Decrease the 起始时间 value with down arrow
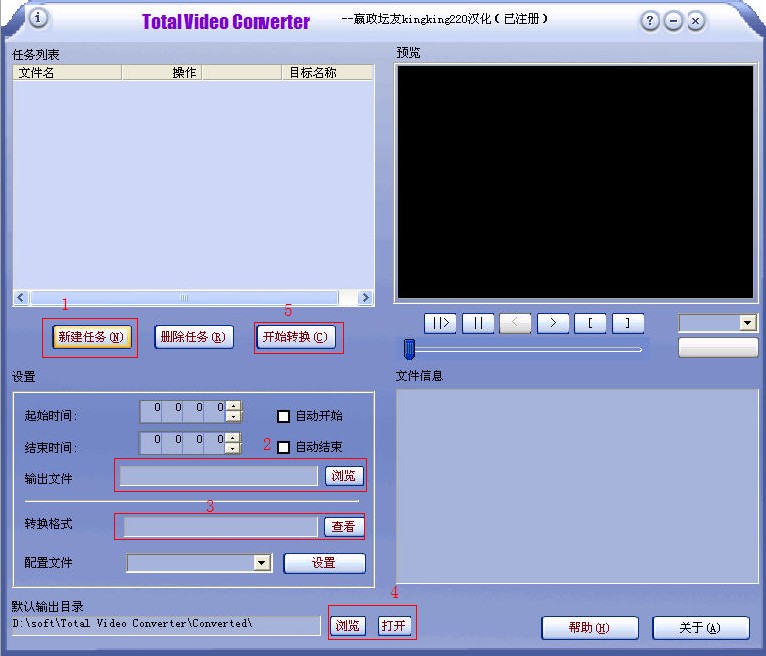This screenshot has height=656, width=766. coord(234,417)
